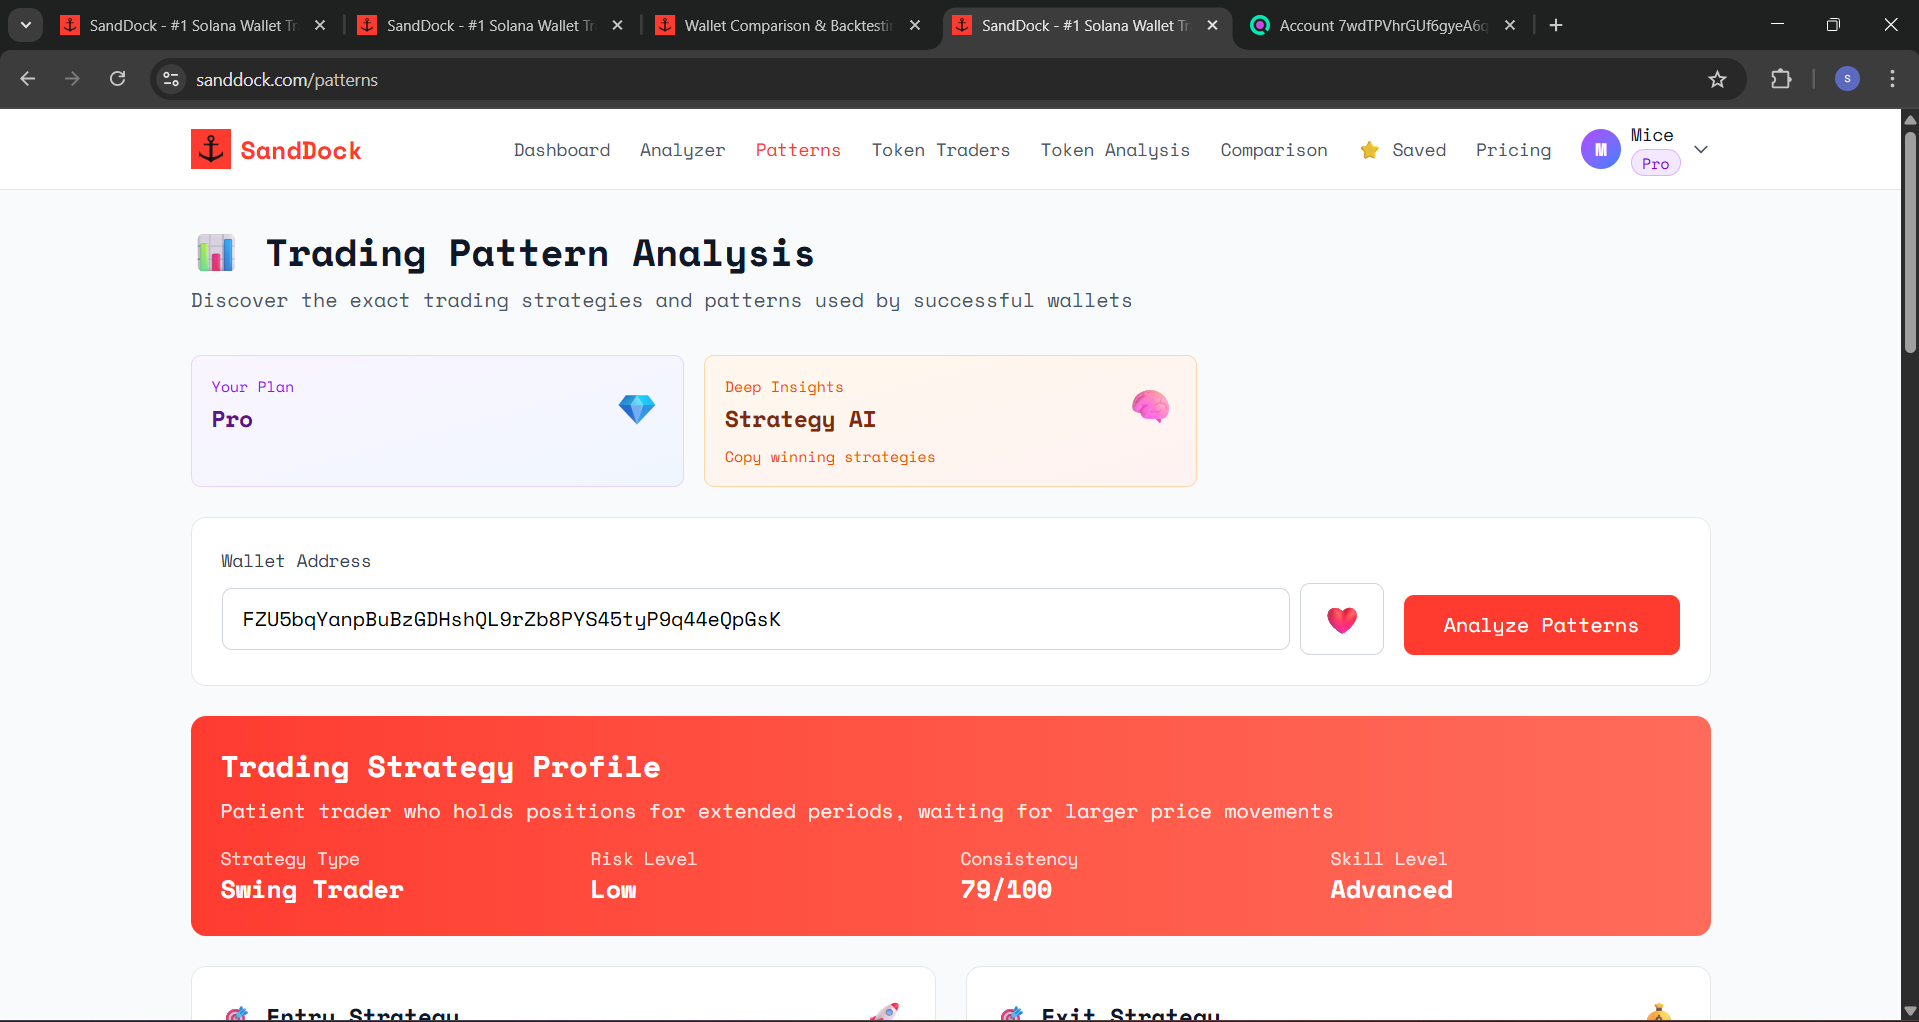Click the scrollbar down arrow
The image size is (1919, 1022).
(x=1910, y=1011)
